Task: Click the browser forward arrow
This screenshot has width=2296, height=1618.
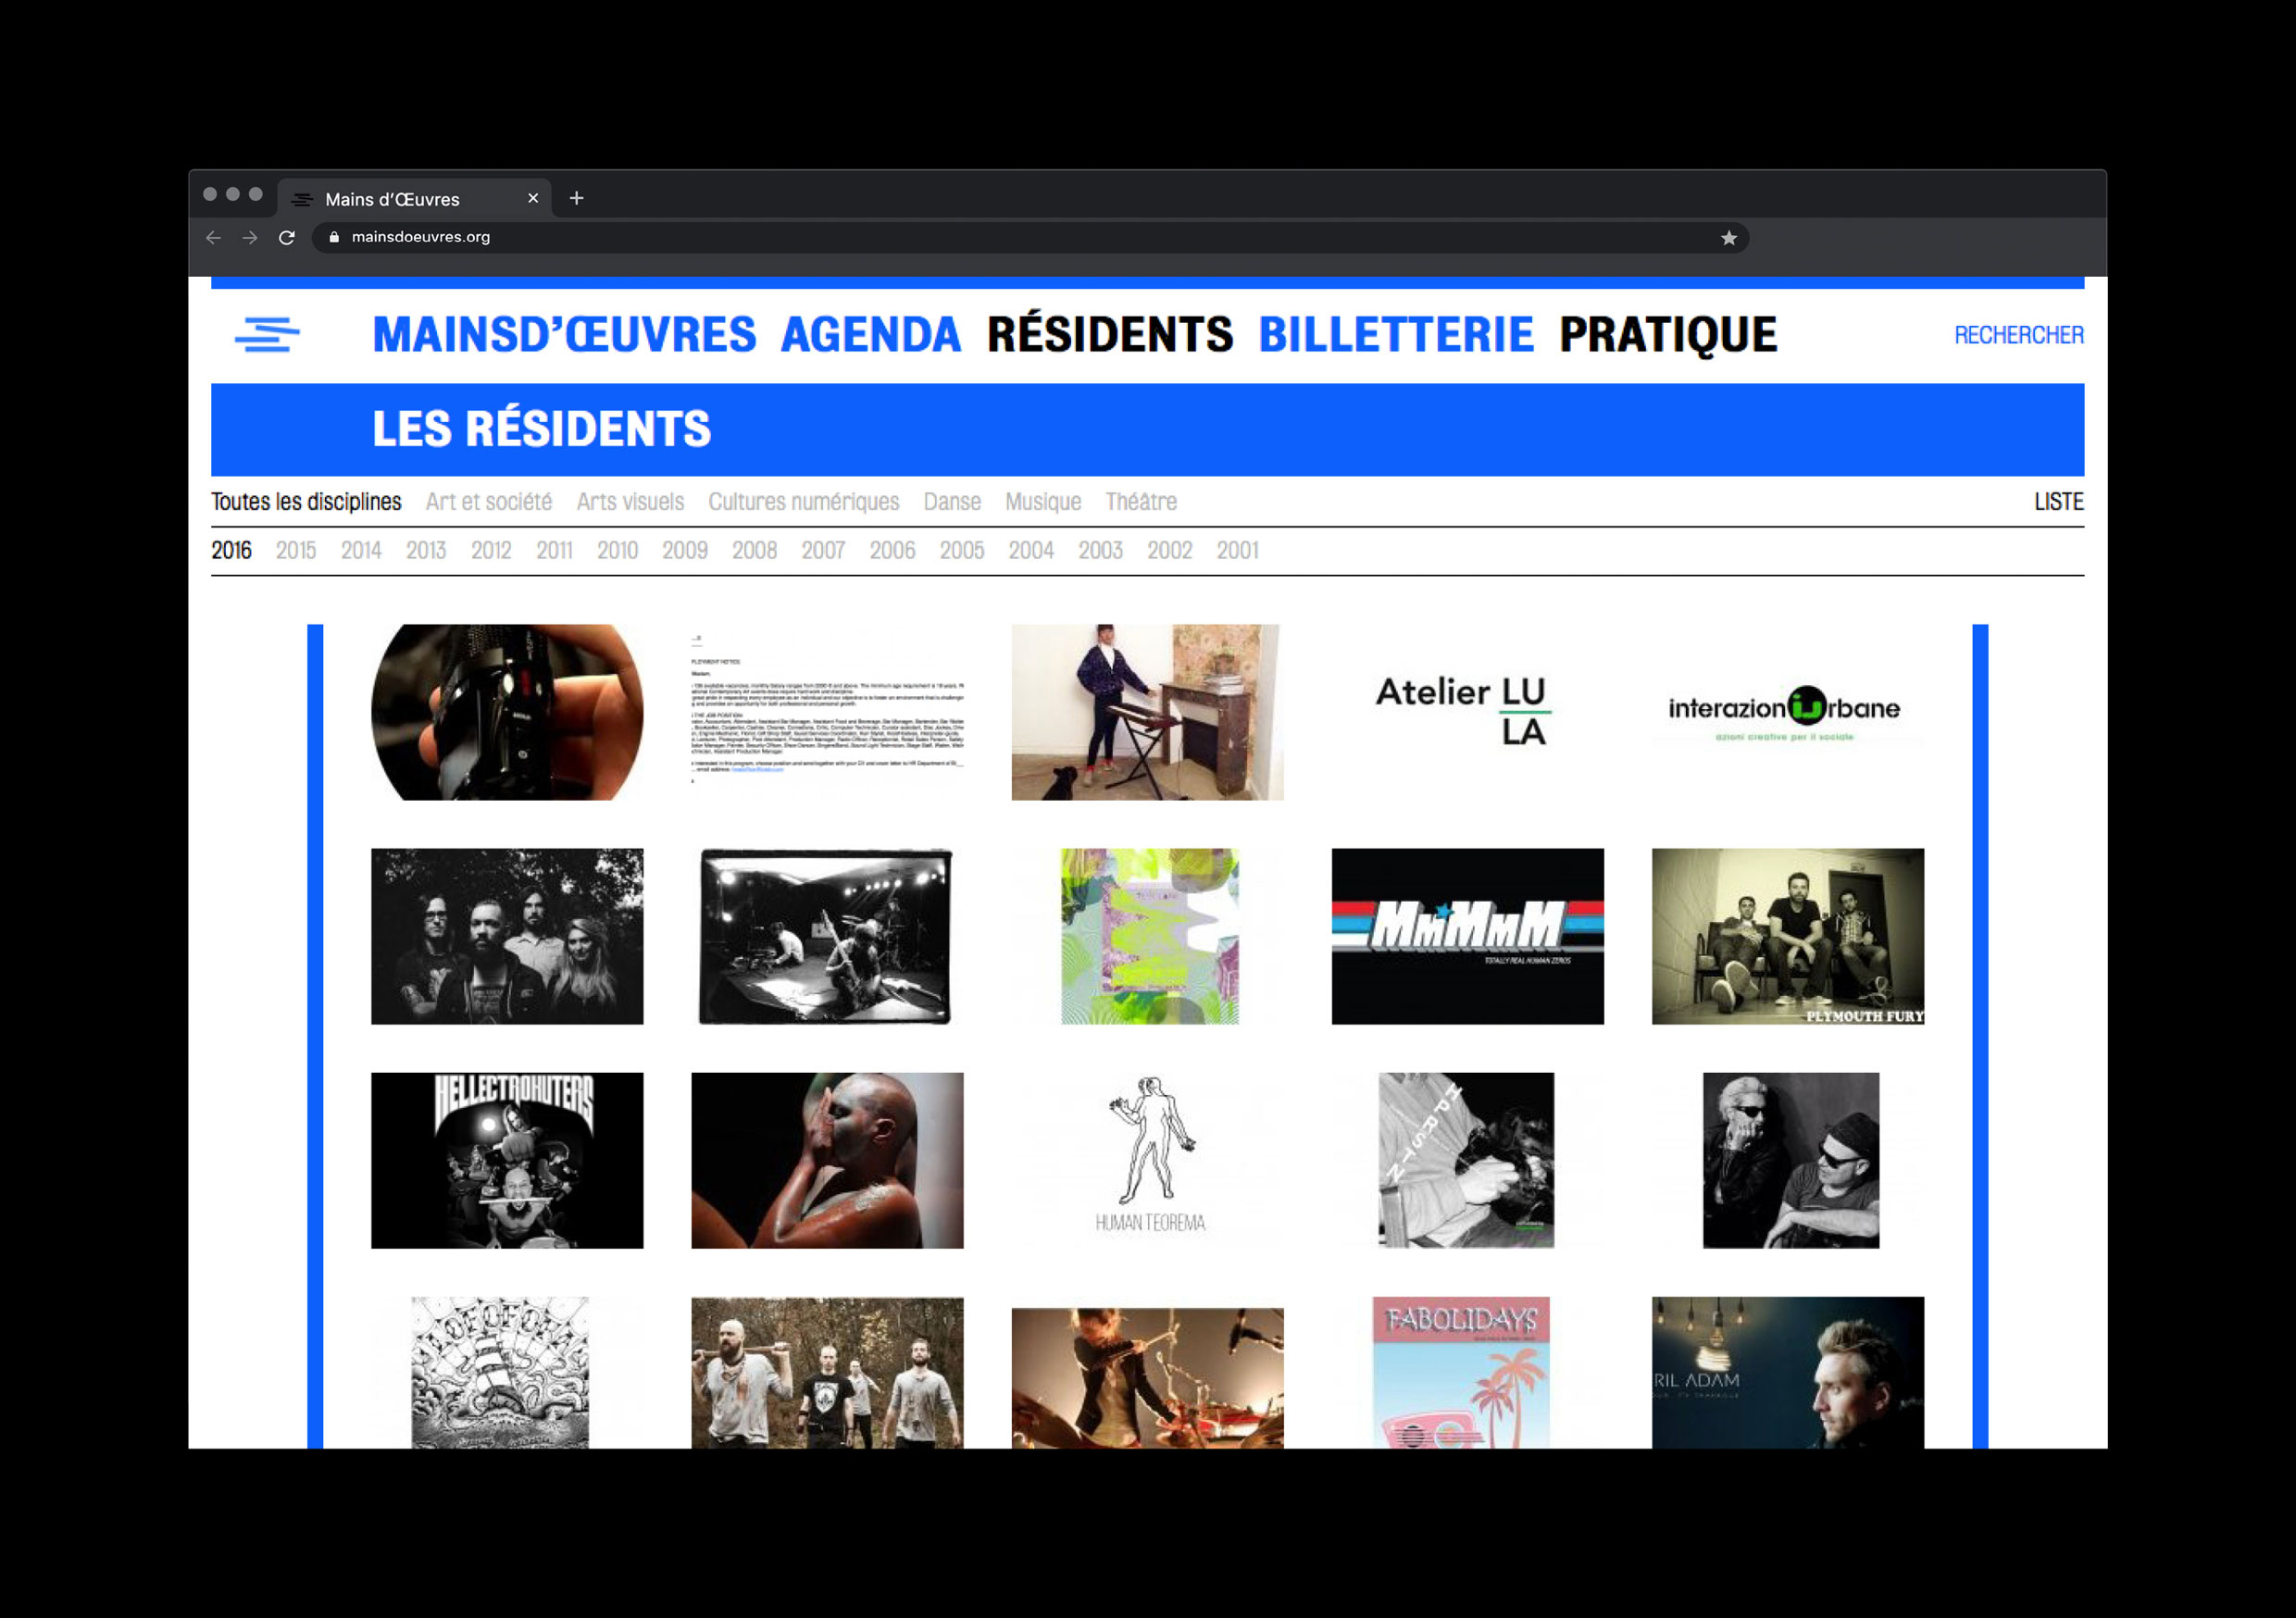Action: (x=250, y=238)
